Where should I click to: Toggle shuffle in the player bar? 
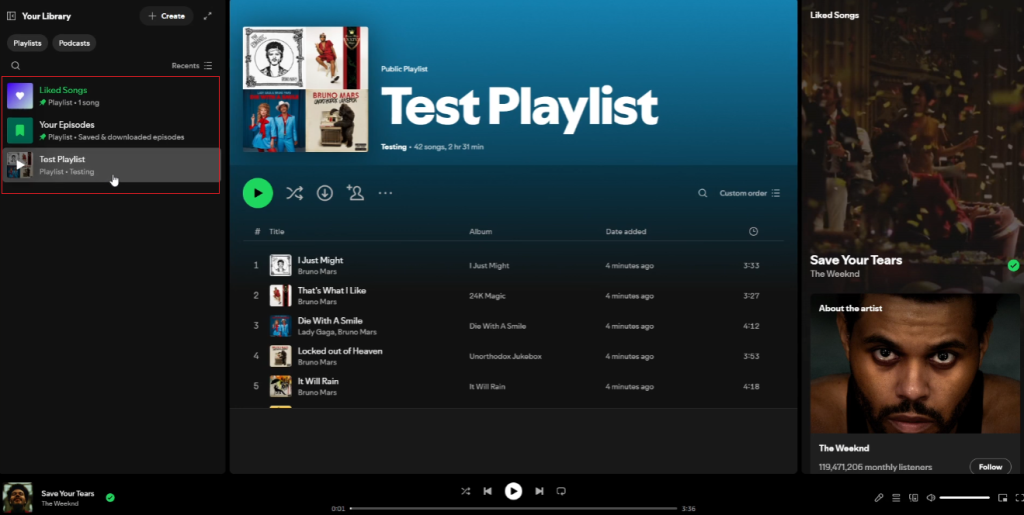465,492
